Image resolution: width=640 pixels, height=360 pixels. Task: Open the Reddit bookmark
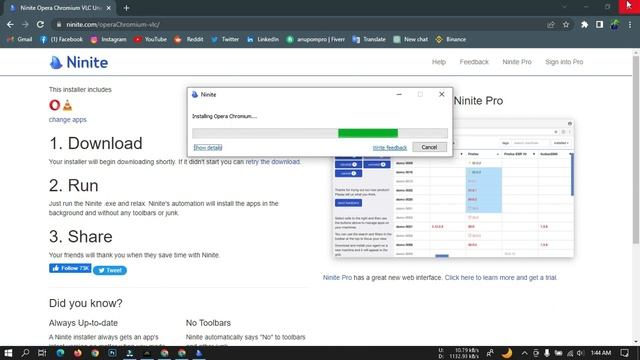pyautogui.click(x=189, y=40)
